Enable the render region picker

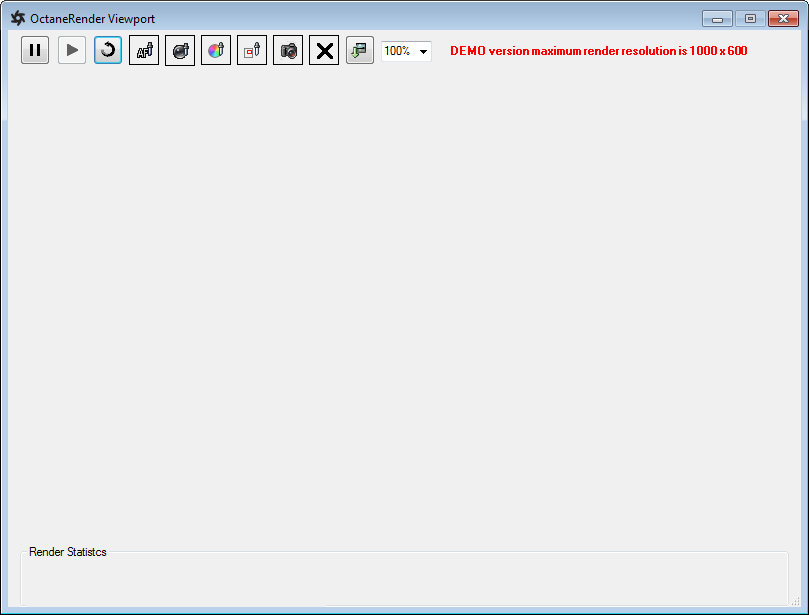pos(252,50)
